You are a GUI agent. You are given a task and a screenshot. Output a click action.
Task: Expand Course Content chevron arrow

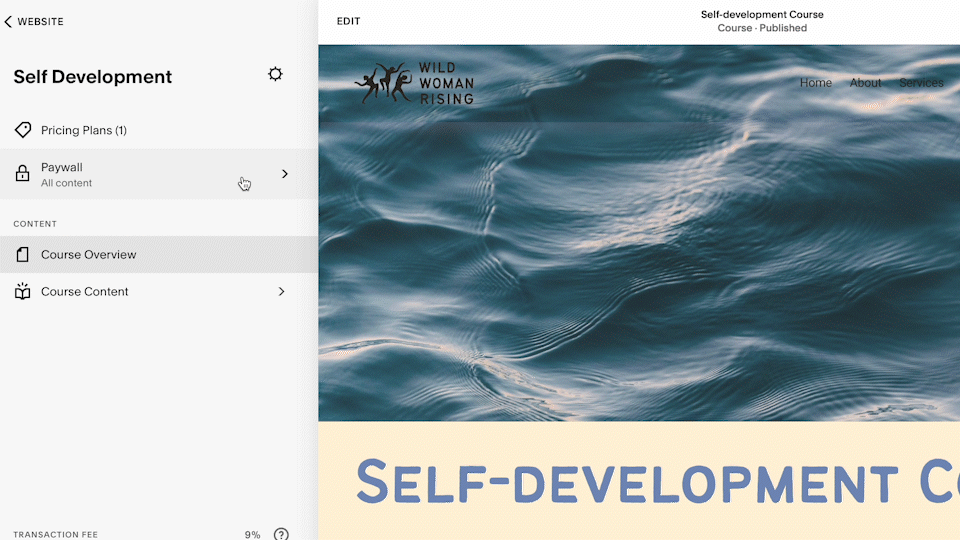pos(282,291)
